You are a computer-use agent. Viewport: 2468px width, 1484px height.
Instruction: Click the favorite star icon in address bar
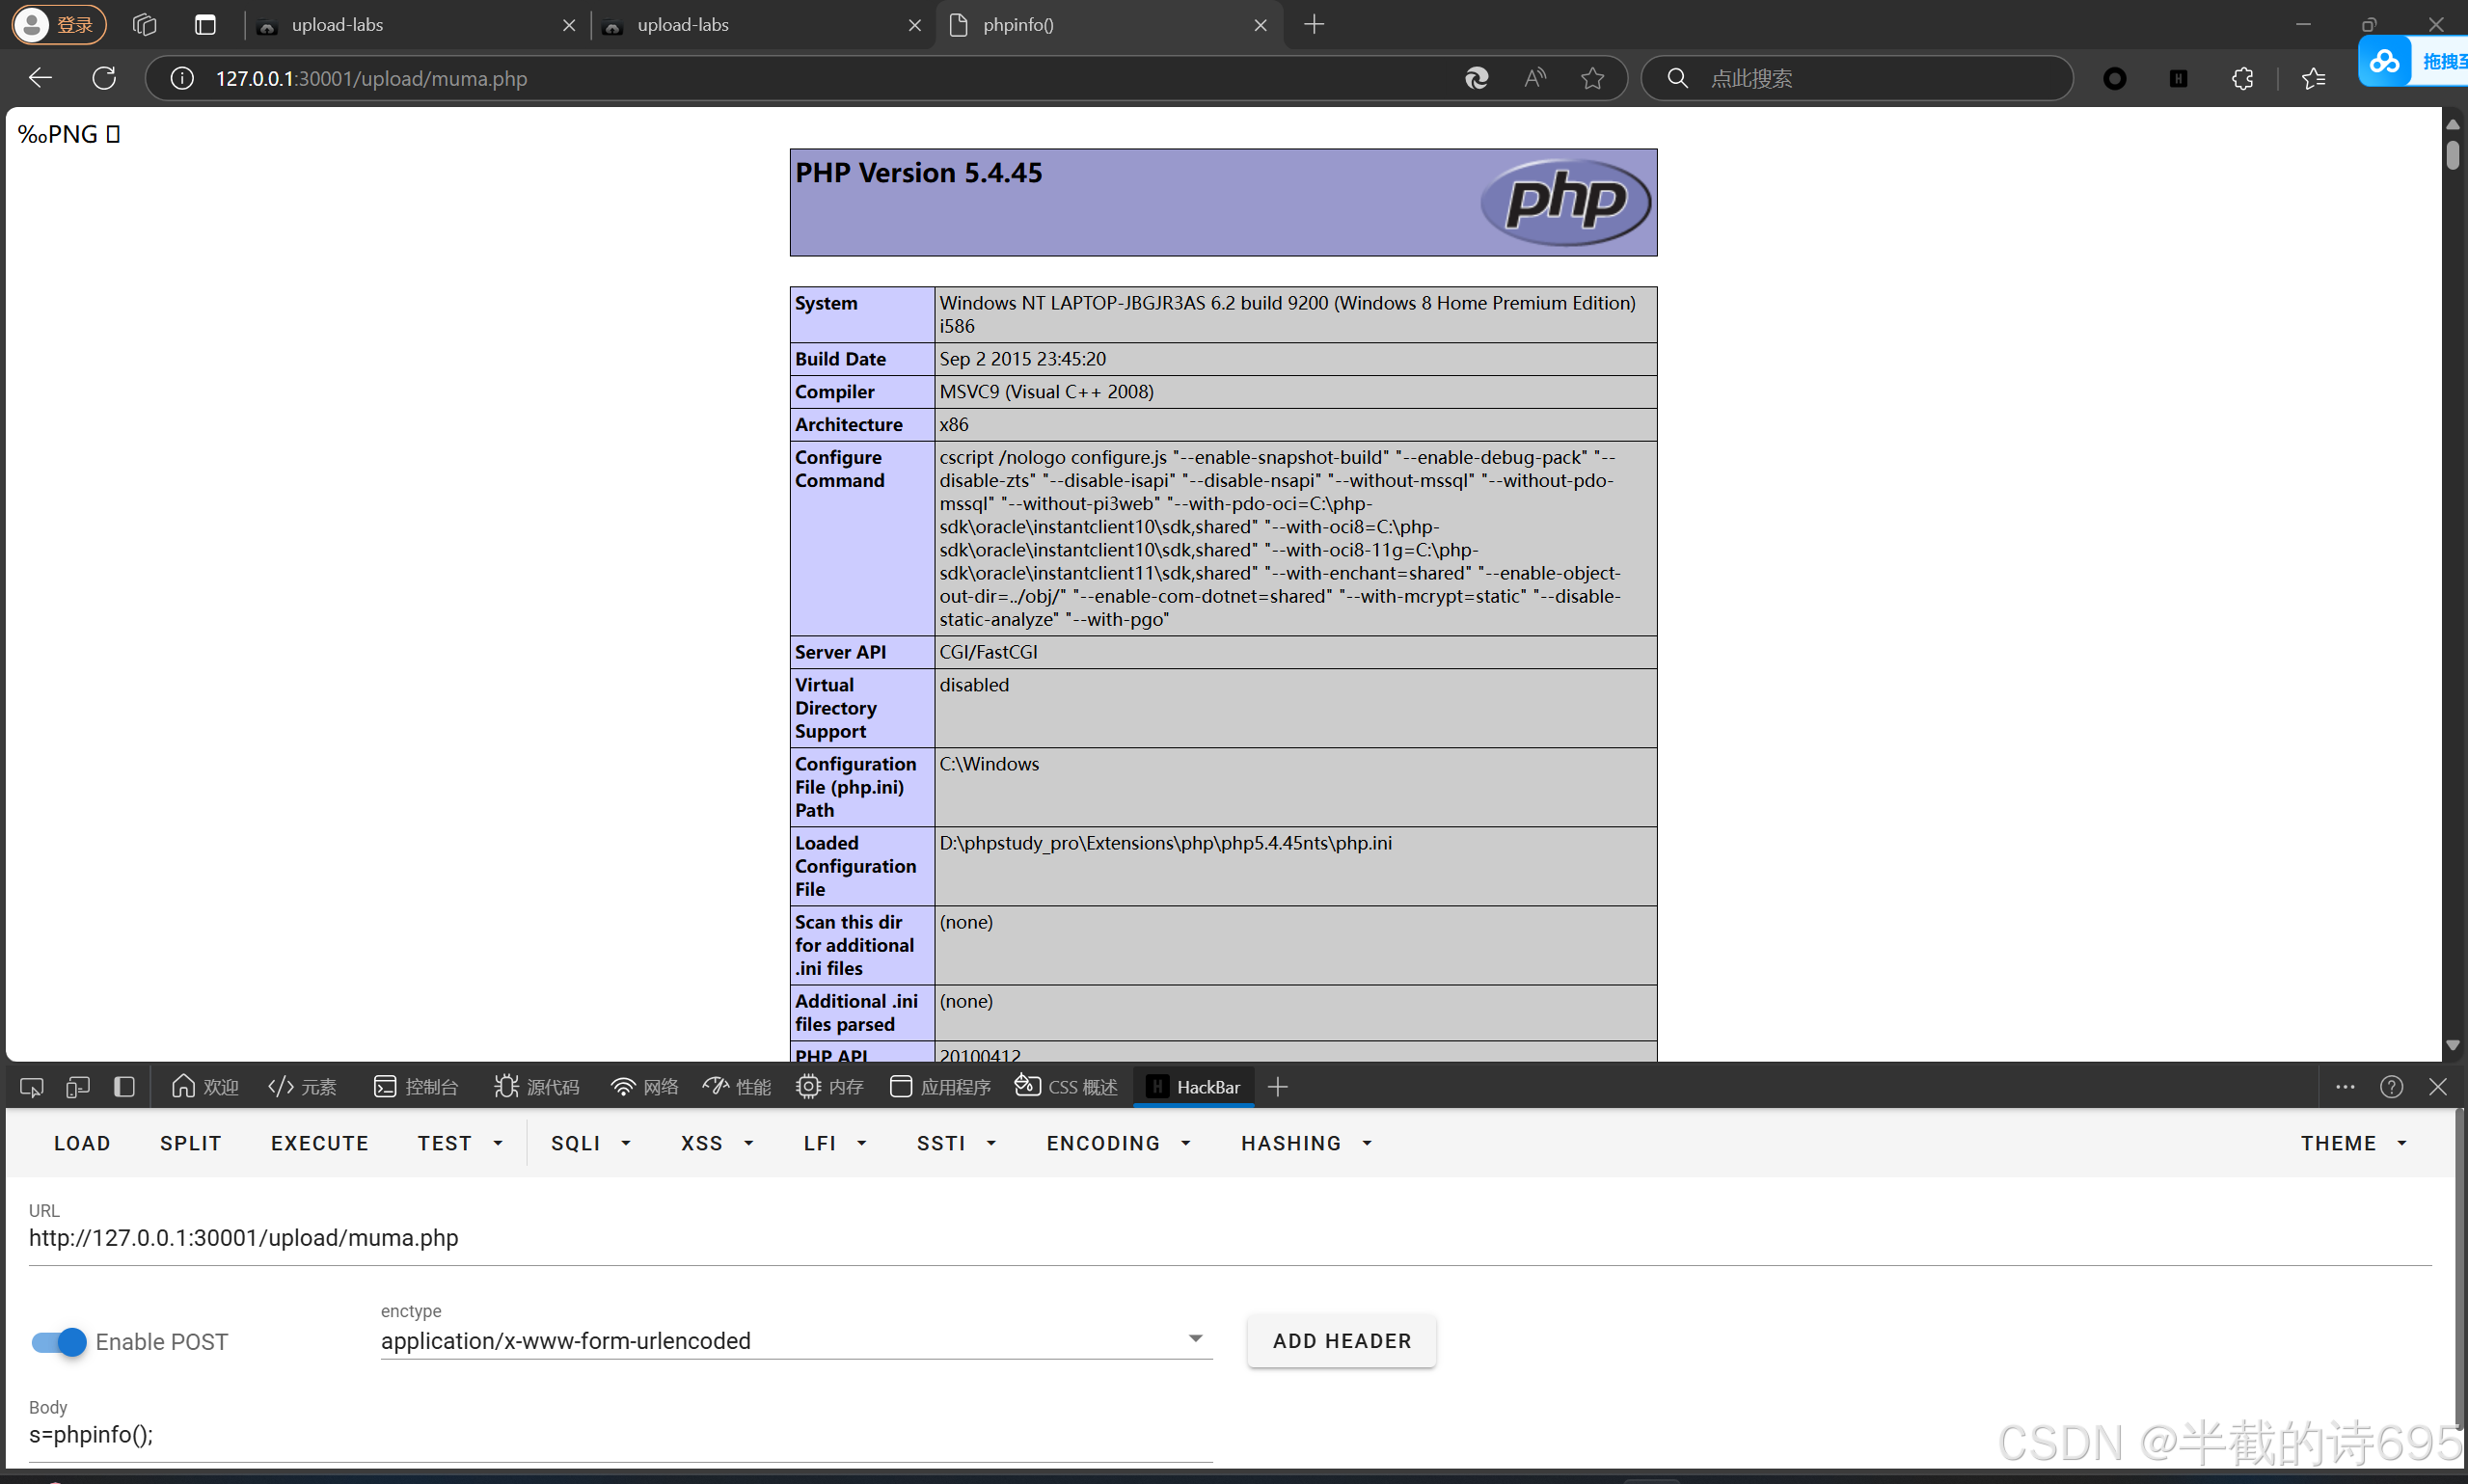1592,78
